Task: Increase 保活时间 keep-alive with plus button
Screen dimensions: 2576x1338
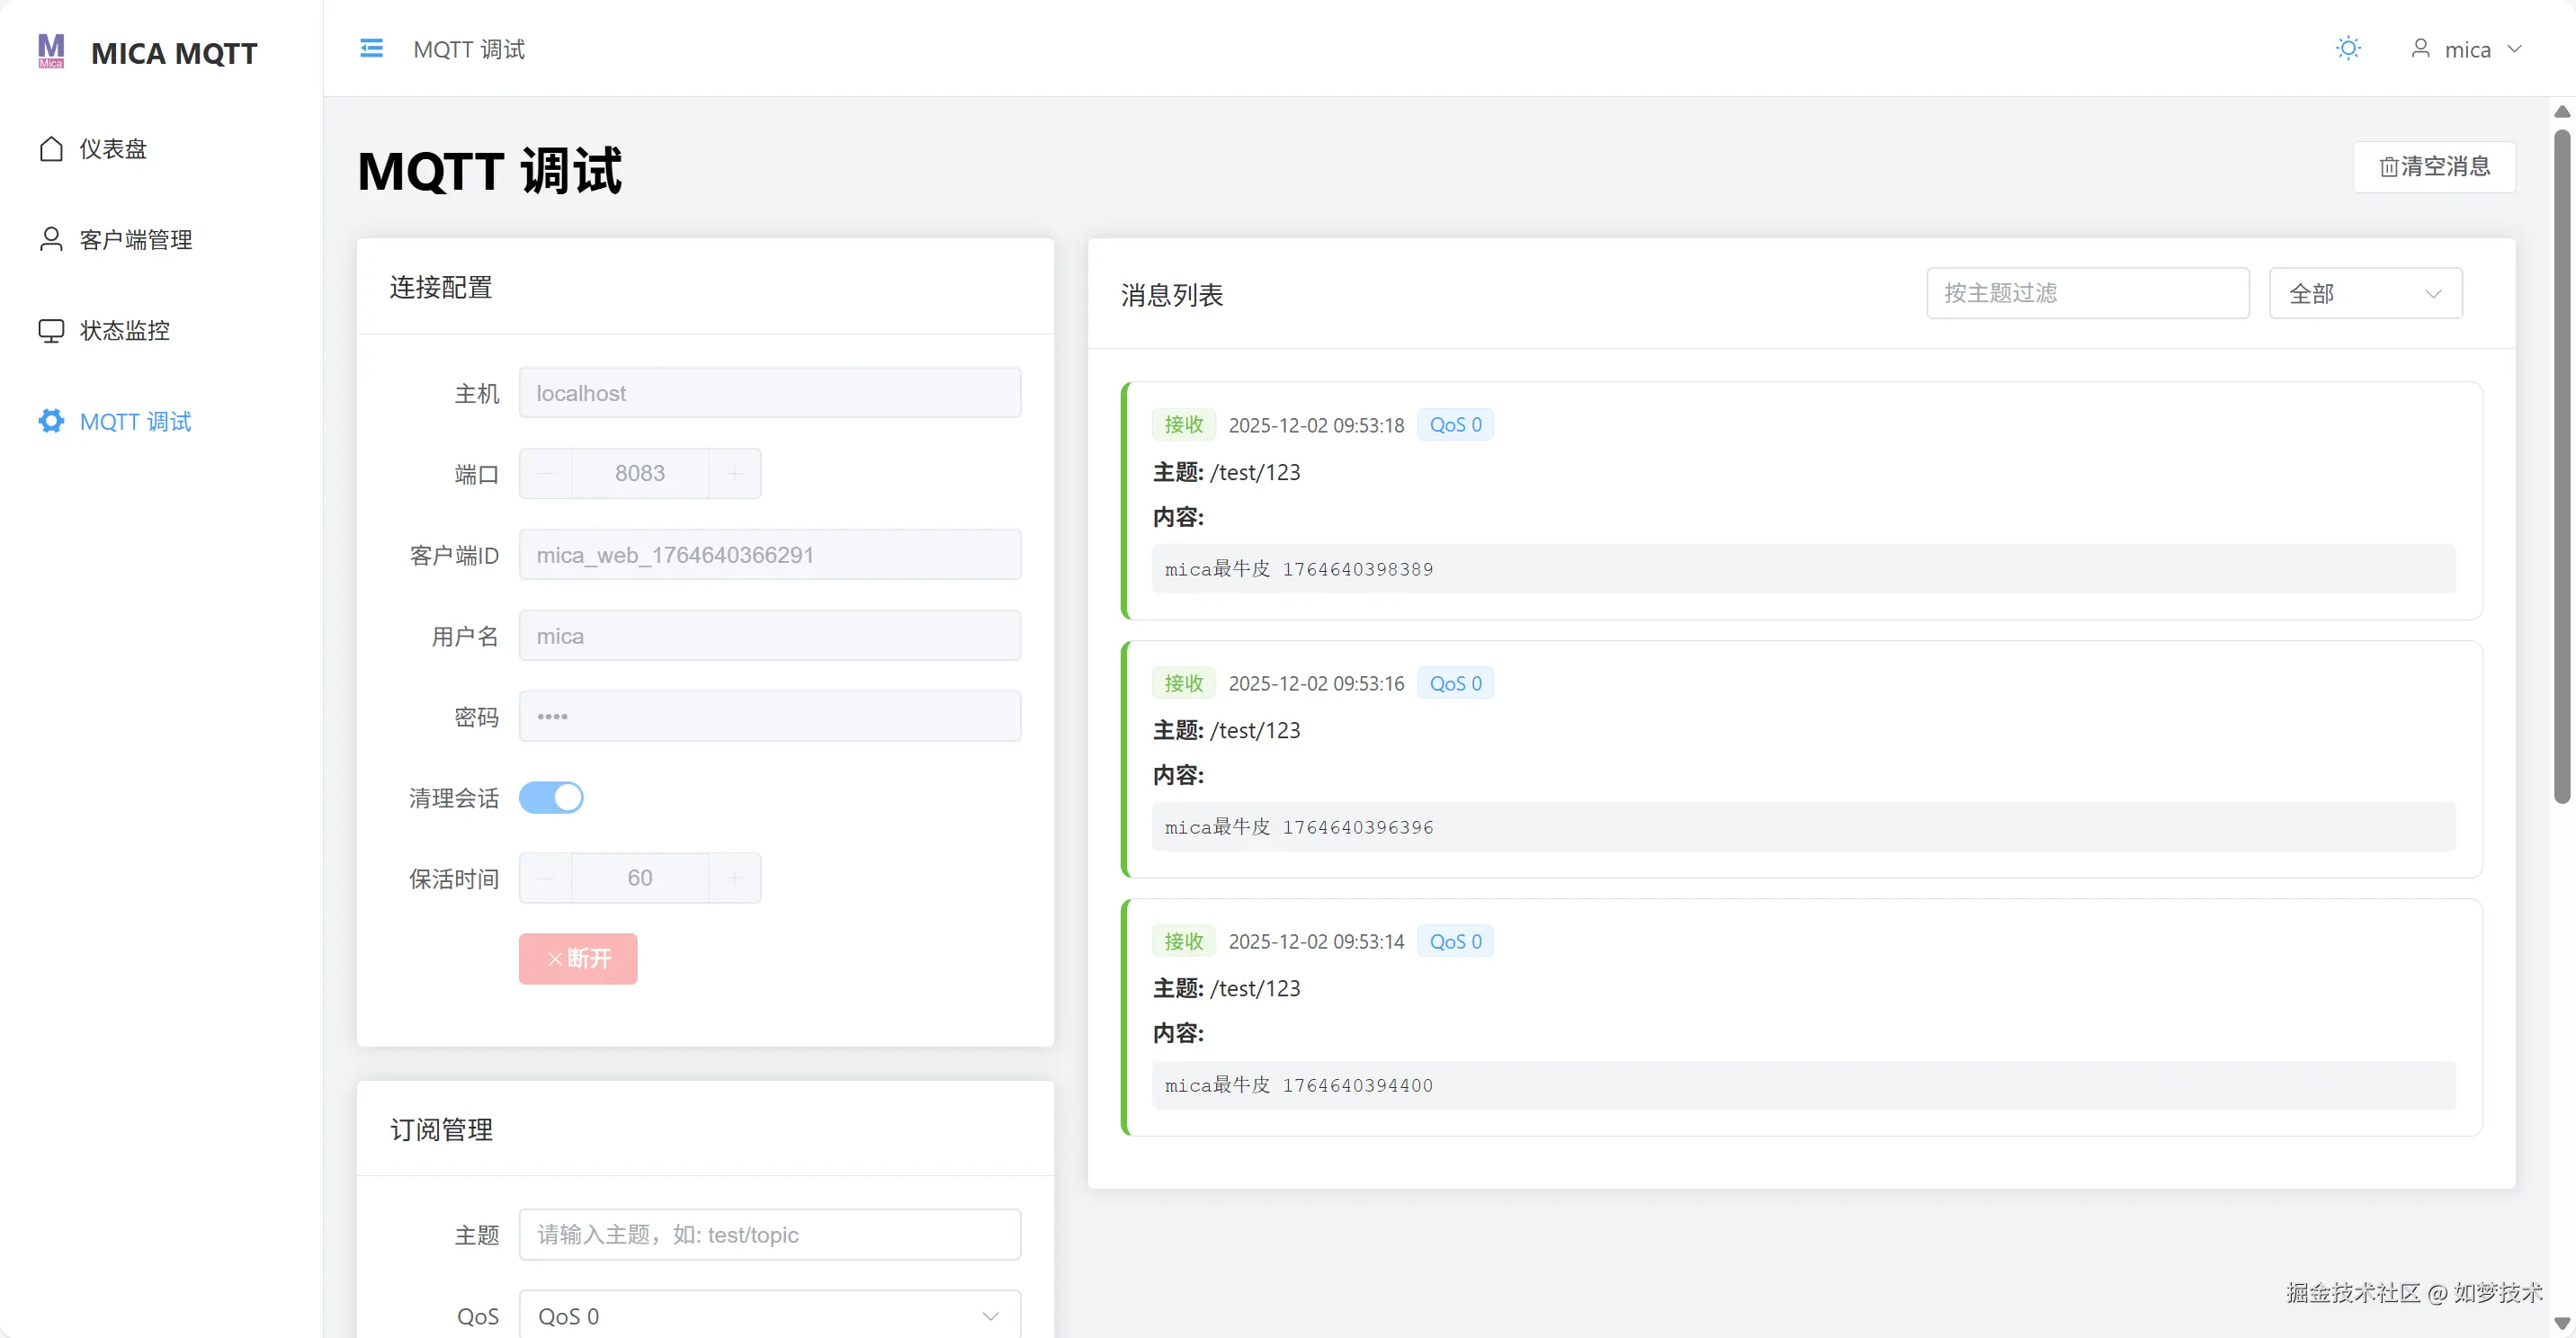Action: [734, 879]
